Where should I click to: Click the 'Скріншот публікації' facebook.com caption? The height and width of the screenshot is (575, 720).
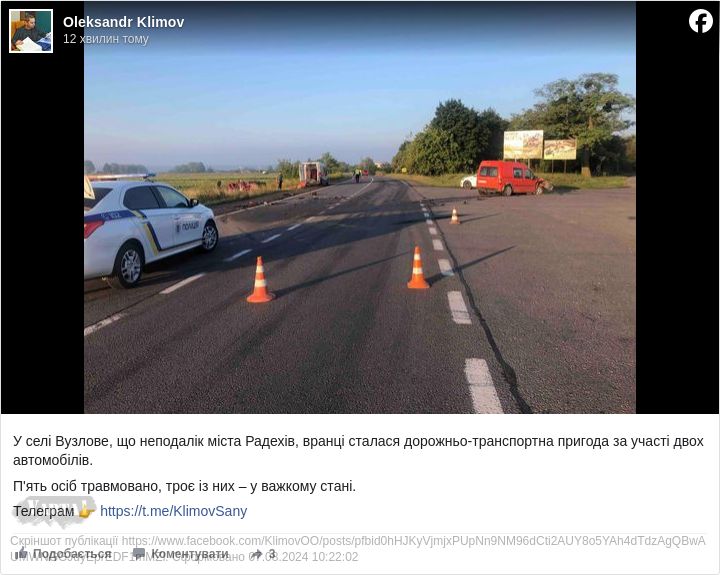358,548
